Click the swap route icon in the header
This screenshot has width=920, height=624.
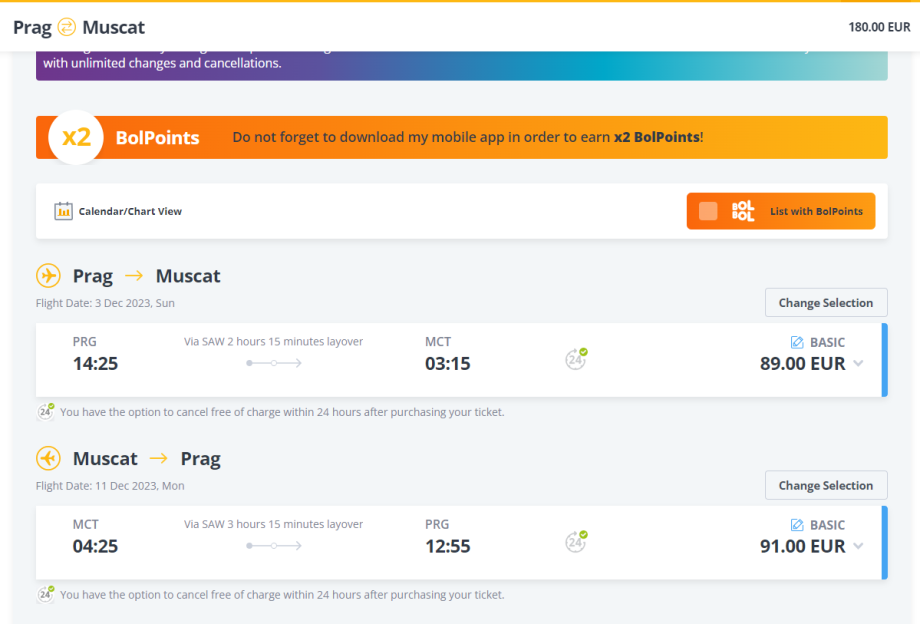pos(67,27)
